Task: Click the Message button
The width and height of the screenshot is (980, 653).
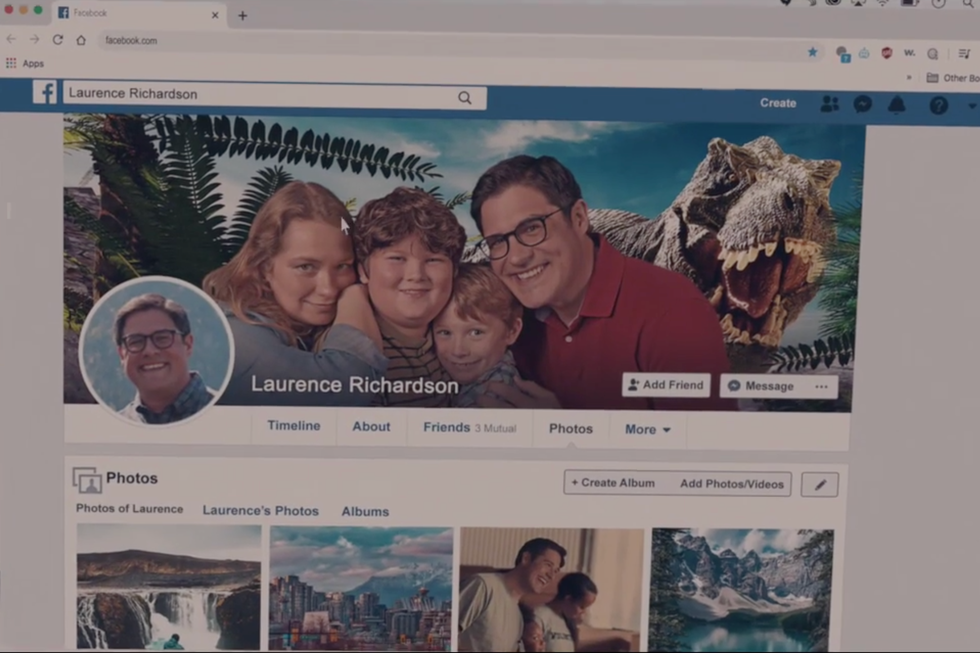Action: pos(761,386)
